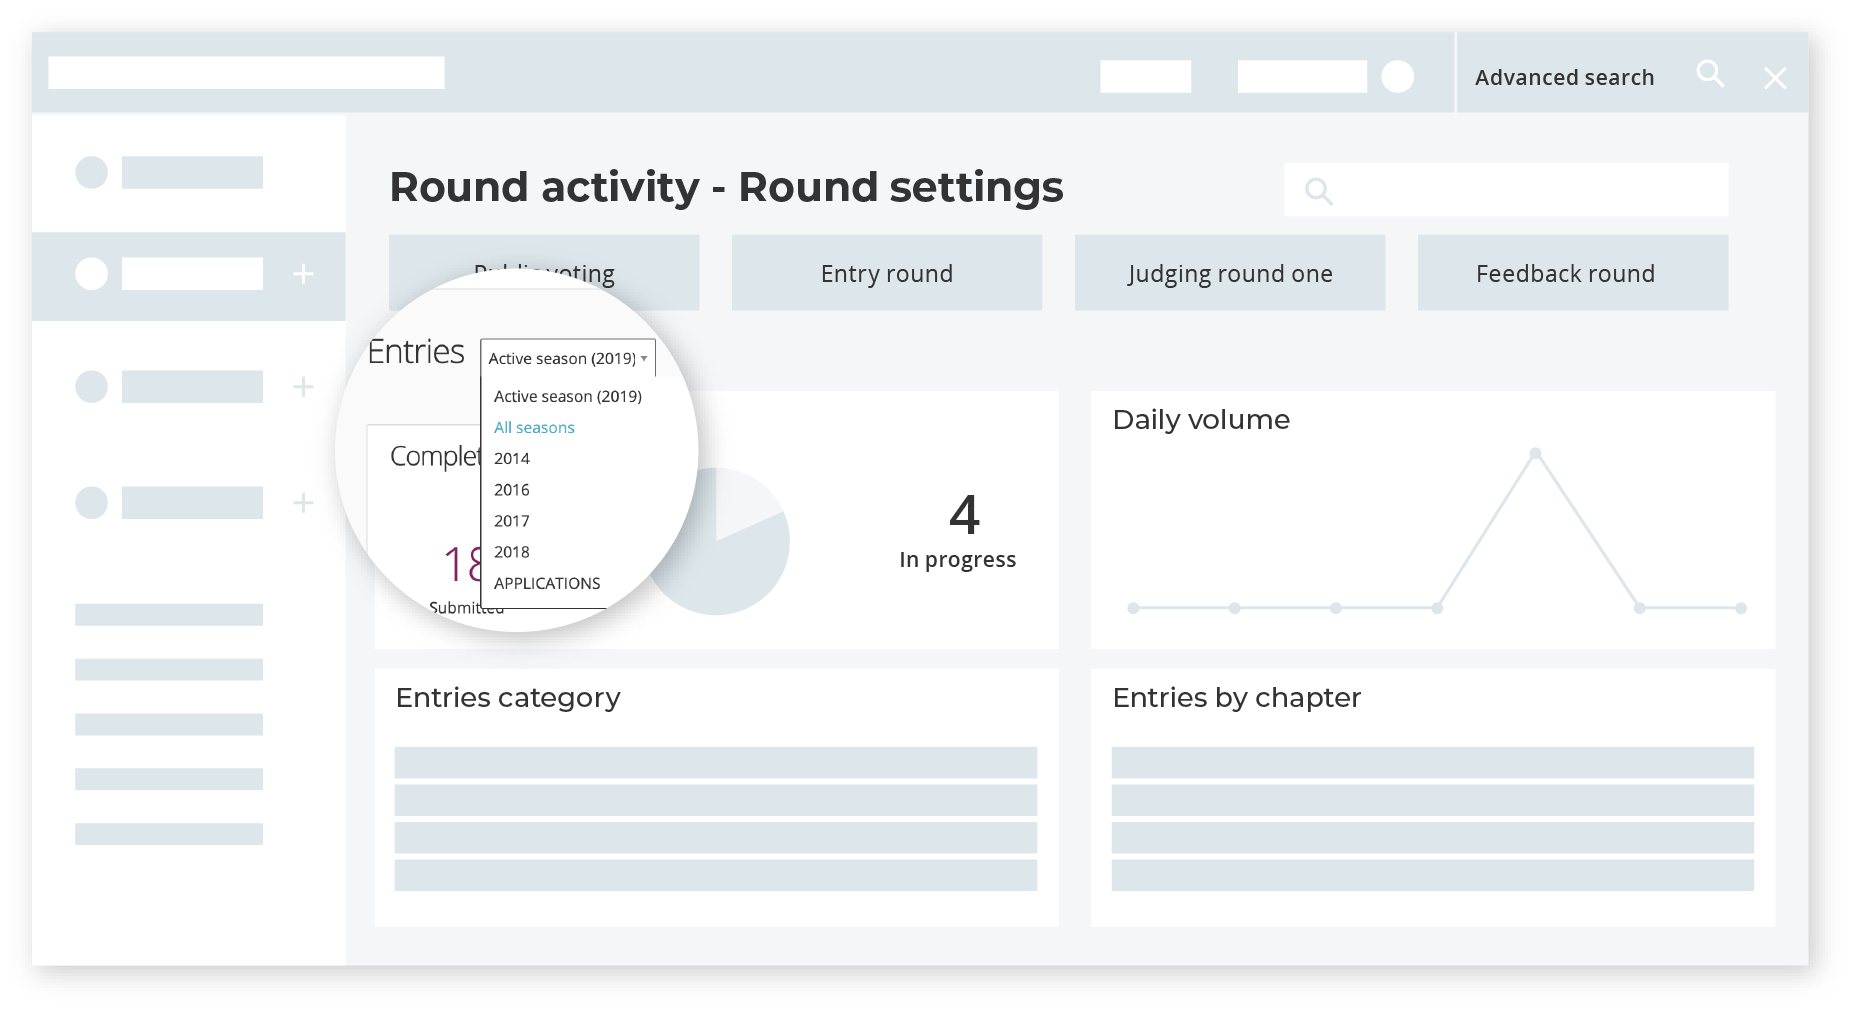The height and width of the screenshot is (1009, 1852).
Task: Choose 2017 in the season dropdown
Action: tap(511, 521)
